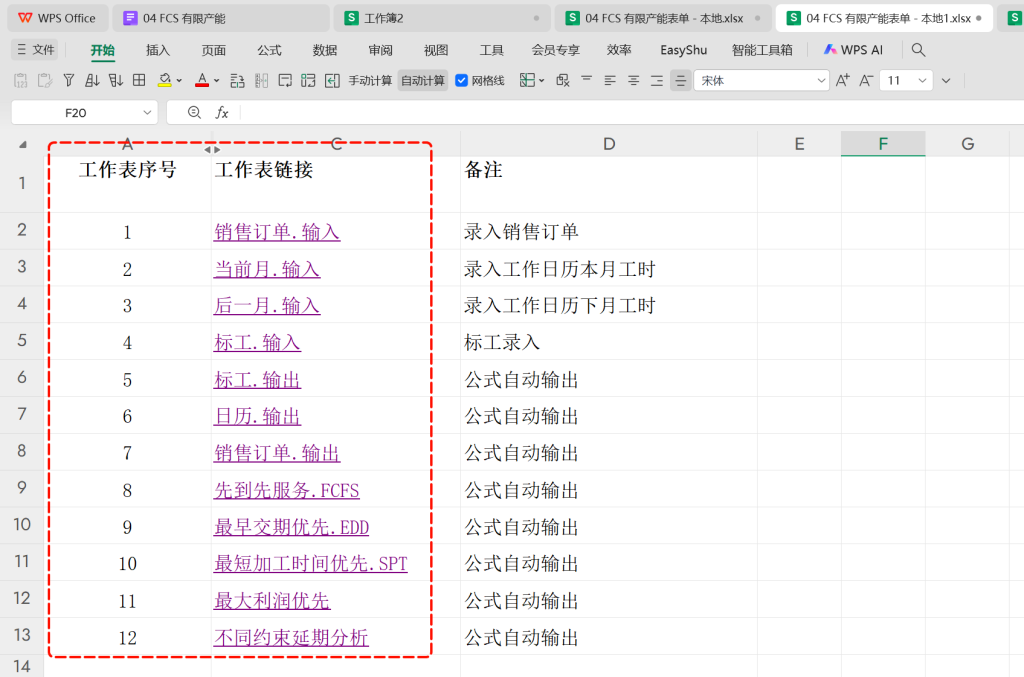Screen dimensions: 1024x677
Task: Increase font size with A+ icon
Action: [x=842, y=80]
